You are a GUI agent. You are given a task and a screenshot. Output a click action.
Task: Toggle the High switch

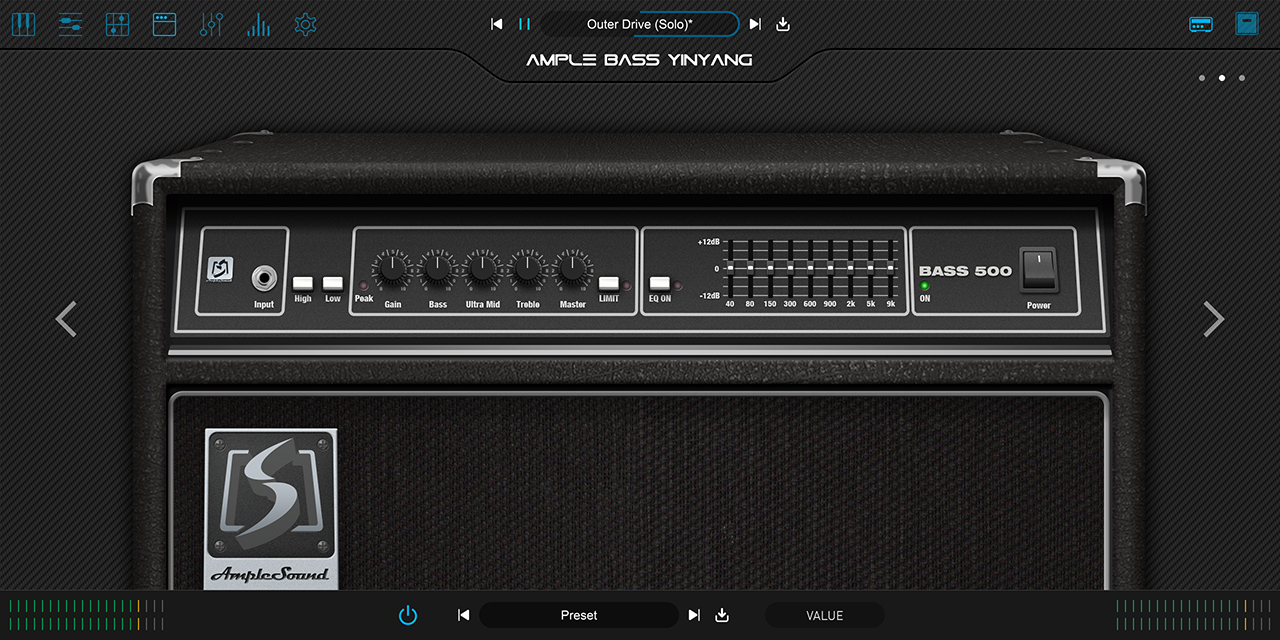(302, 284)
